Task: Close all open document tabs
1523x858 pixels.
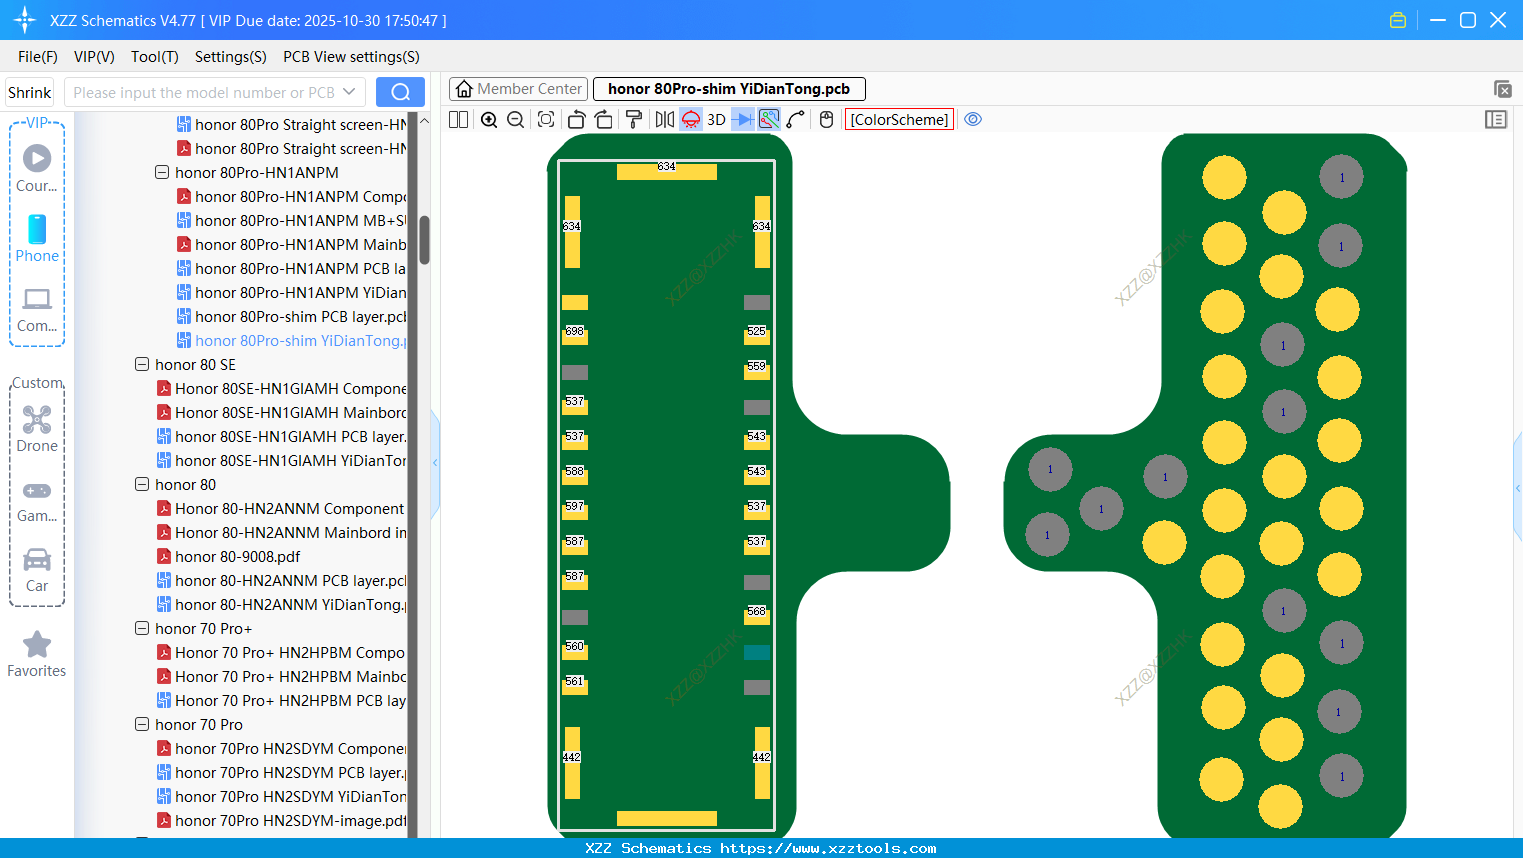Action: point(1502,89)
